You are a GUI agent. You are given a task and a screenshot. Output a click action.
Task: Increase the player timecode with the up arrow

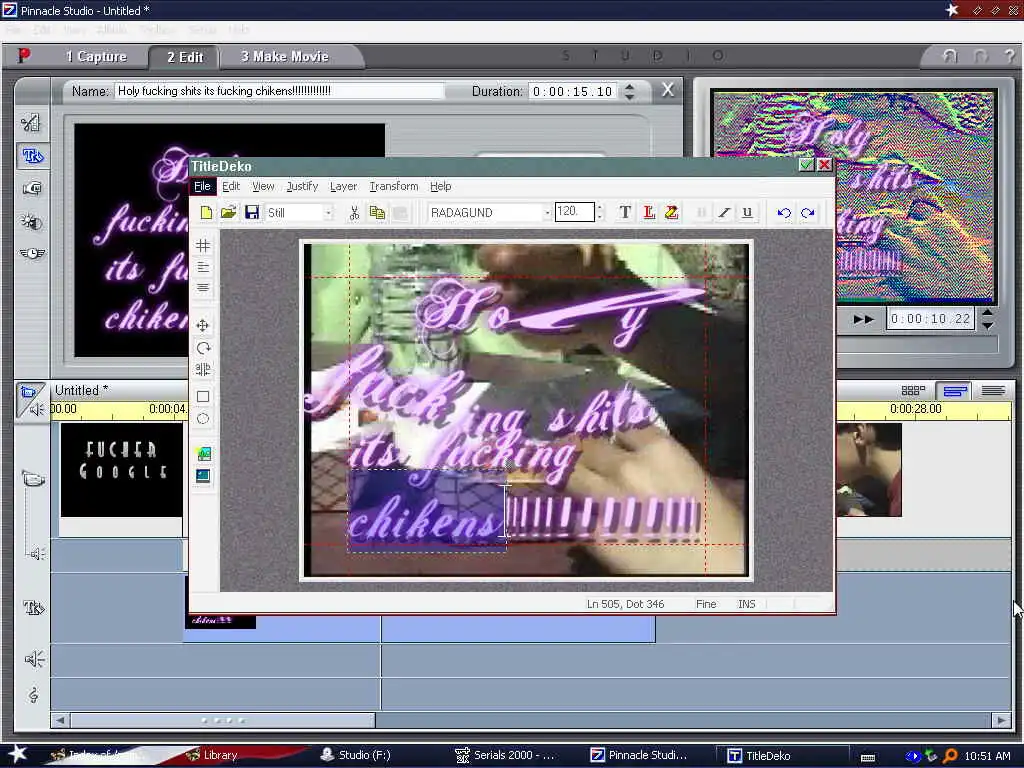tap(987, 313)
